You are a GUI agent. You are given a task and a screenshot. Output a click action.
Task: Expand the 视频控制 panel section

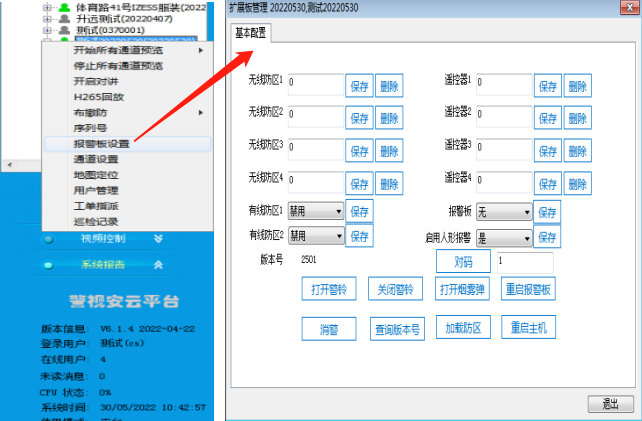pyautogui.click(x=157, y=239)
